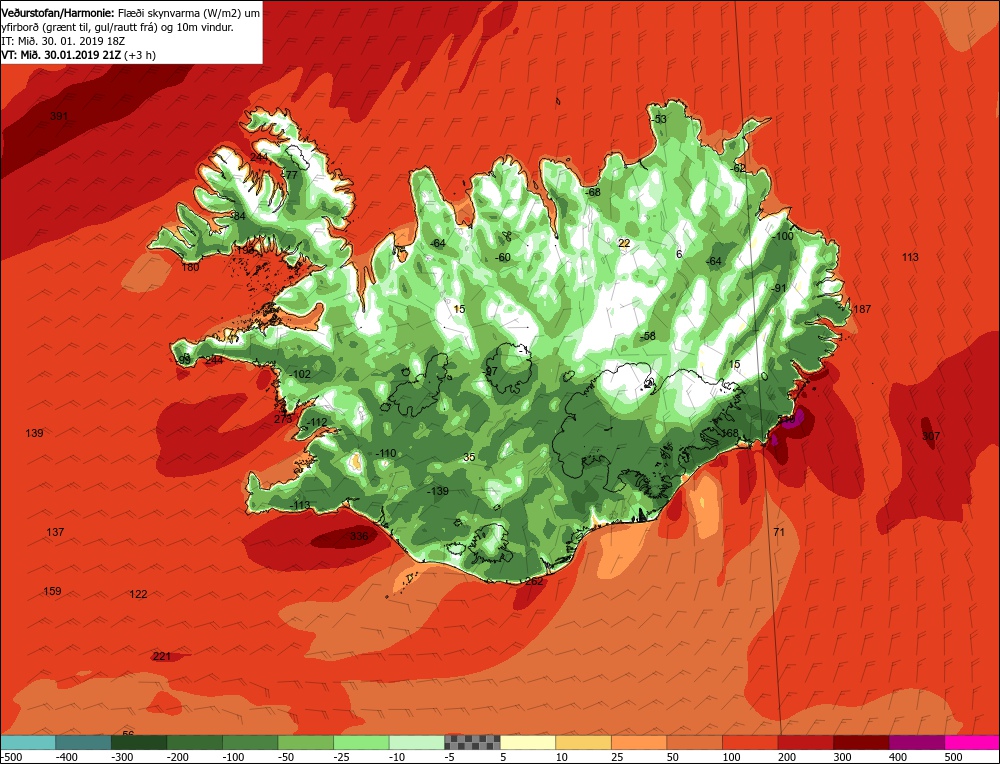
Task: Click the checkered legend swatch between -5 and 5
Action: click(472, 742)
